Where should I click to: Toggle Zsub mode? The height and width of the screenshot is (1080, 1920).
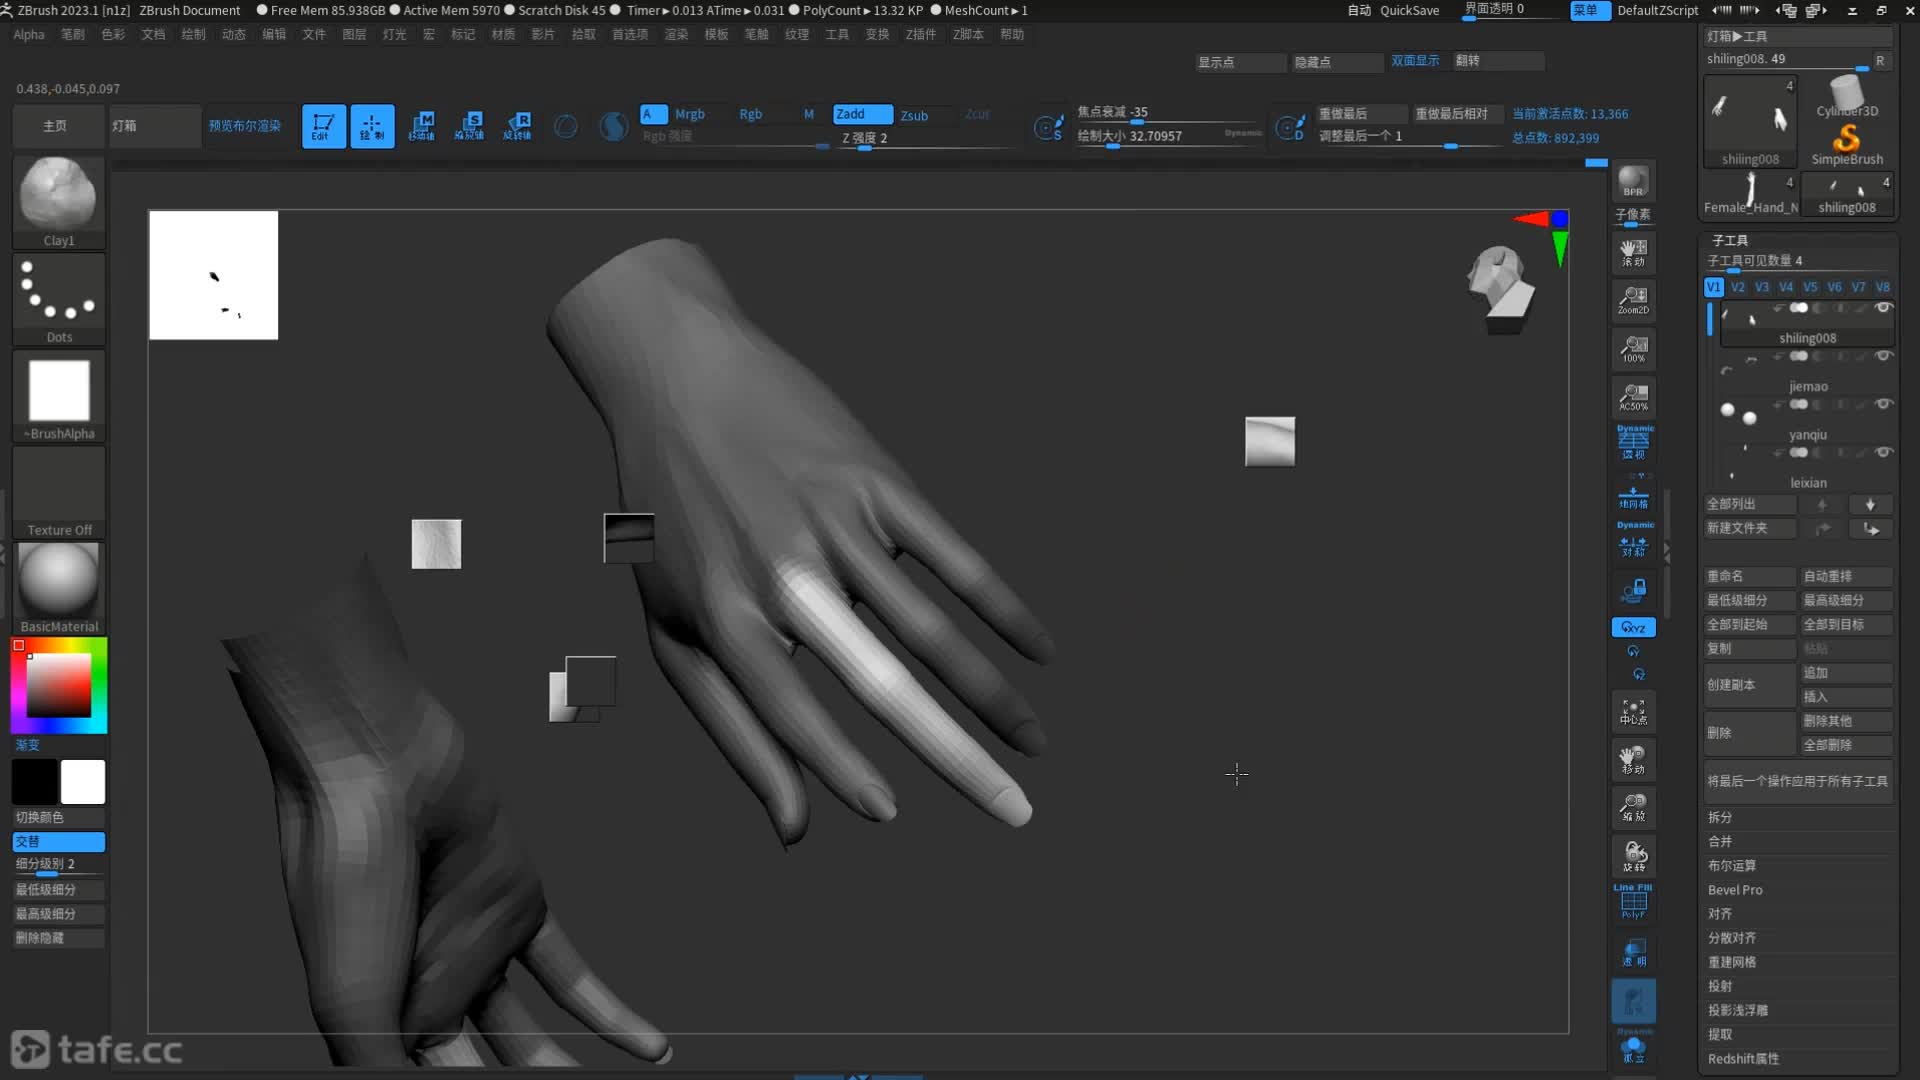click(x=914, y=115)
